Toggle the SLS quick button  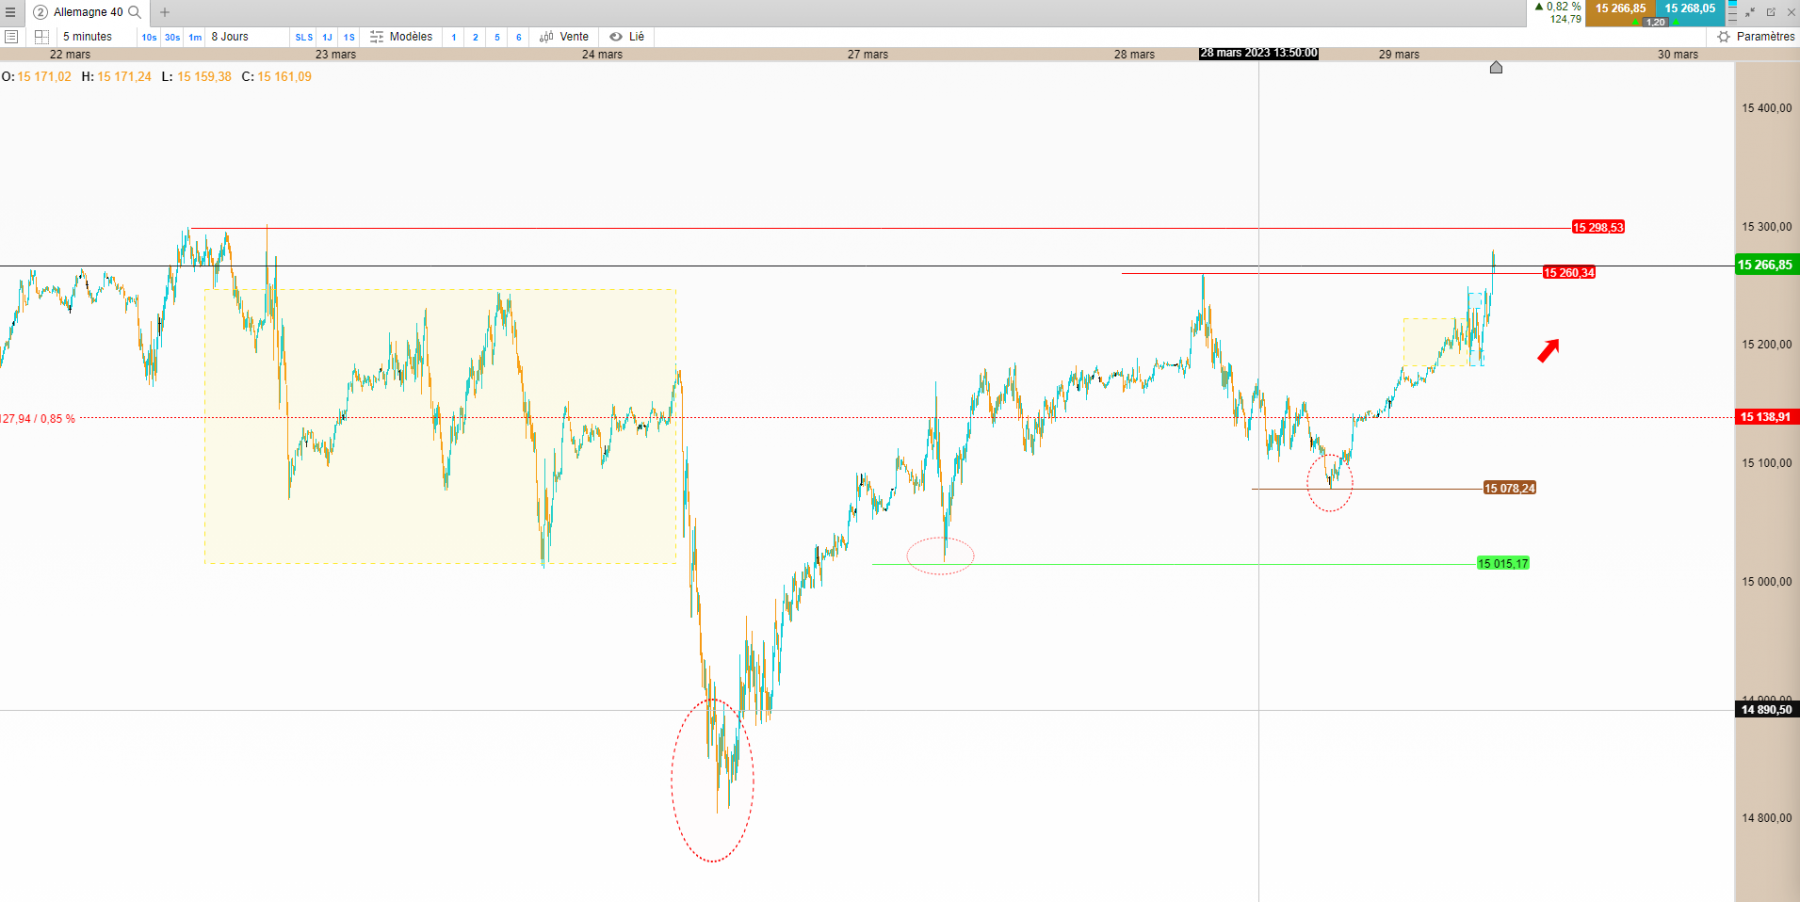point(304,37)
